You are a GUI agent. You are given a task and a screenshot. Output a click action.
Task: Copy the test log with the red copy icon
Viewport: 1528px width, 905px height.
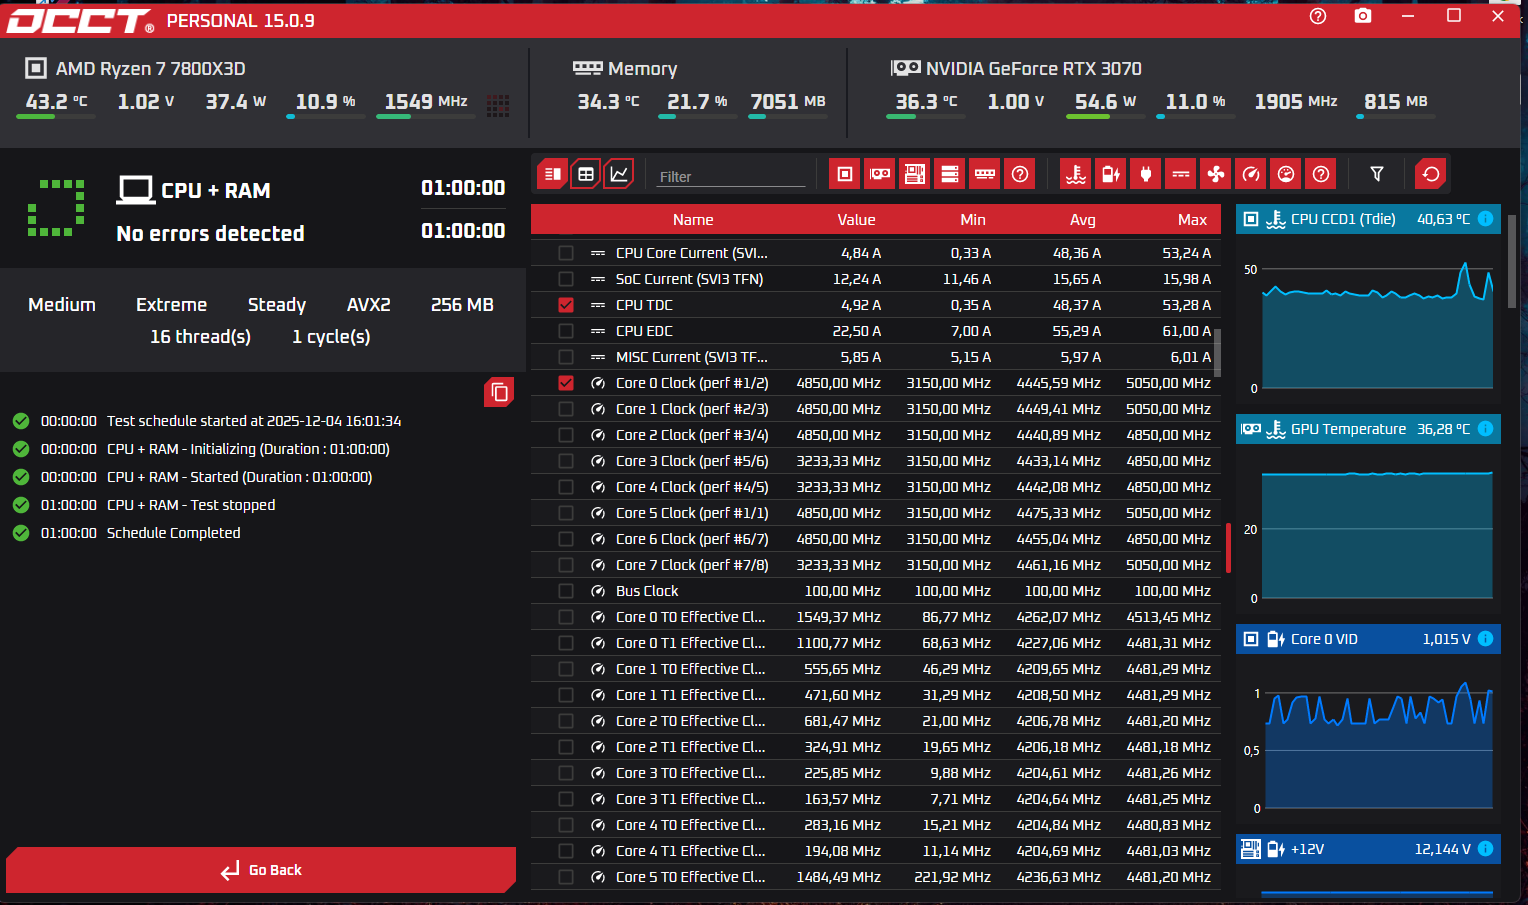click(499, 392)
